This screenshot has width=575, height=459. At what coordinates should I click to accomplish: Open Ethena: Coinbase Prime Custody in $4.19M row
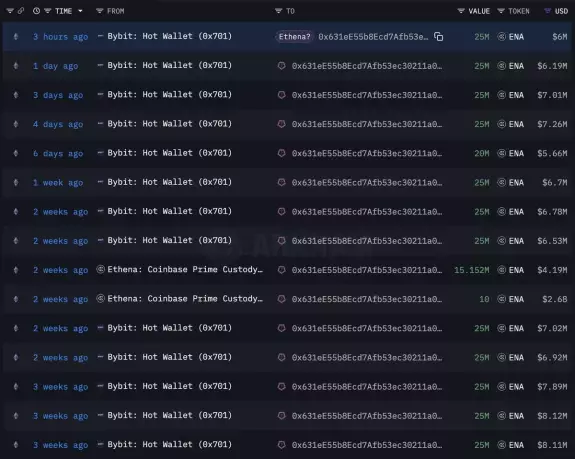[185, 269]
